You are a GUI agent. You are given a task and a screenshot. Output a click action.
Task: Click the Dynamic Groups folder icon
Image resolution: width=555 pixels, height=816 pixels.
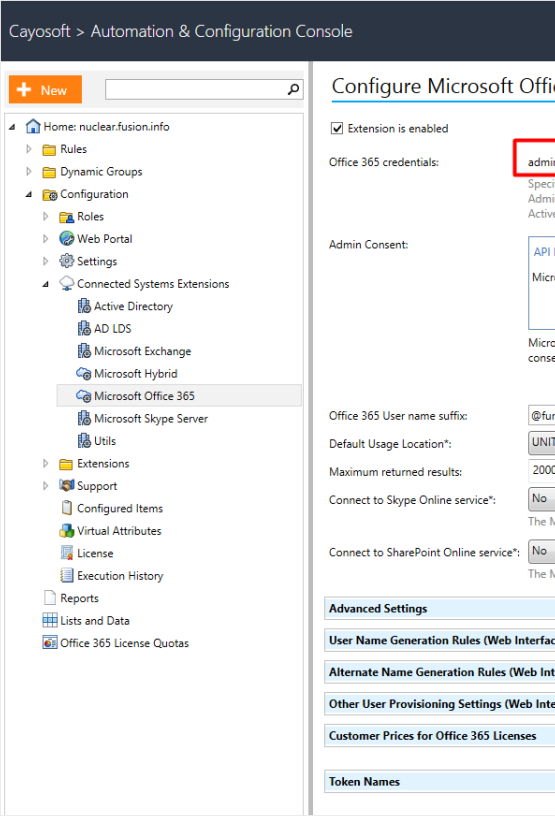pyautogui.click(x=49, y=172)
